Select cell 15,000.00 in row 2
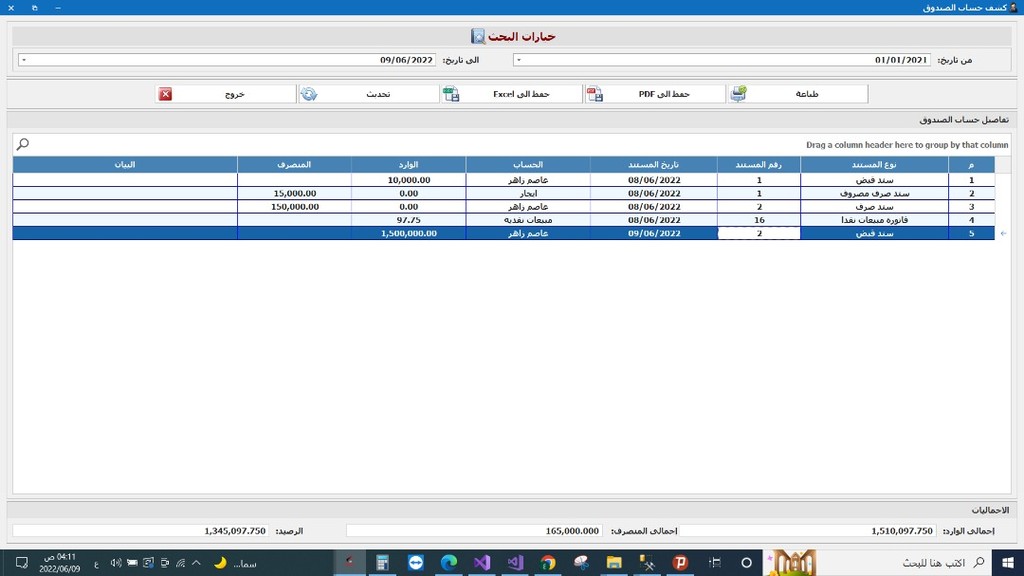This screenshot has height=576, width=1024. click(294, 193)
